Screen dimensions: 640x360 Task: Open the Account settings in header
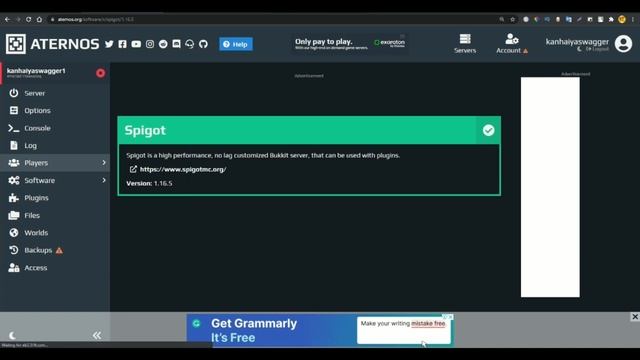pyautogui.click(x=511, y=44)
